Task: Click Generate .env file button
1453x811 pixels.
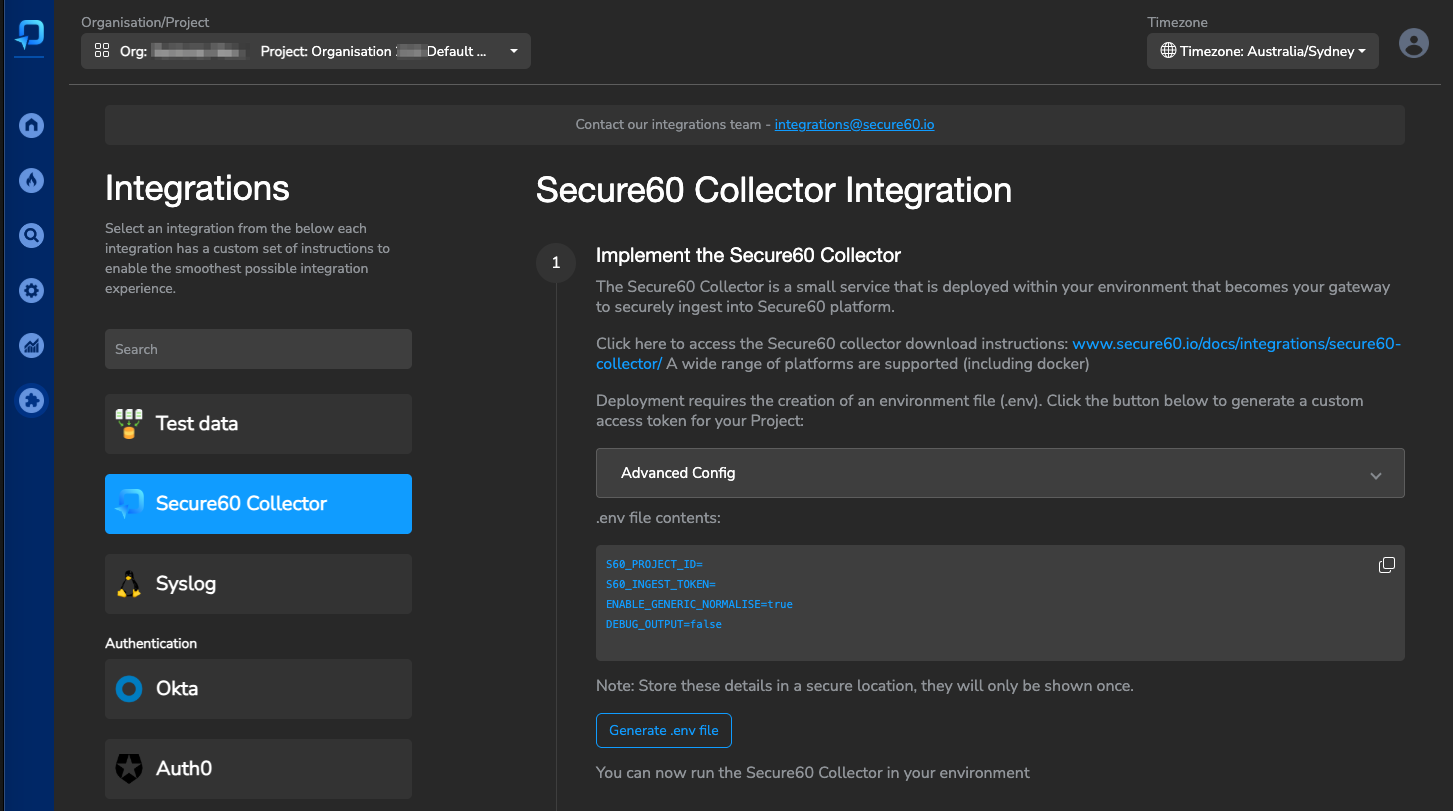Action: pos(663,730)
